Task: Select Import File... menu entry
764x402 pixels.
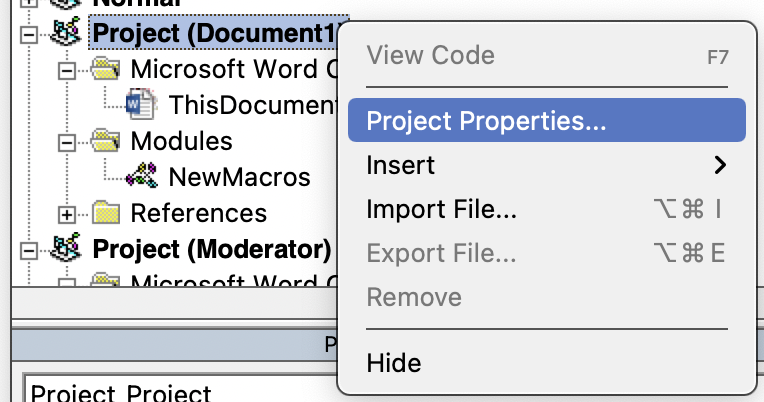Action: [x=547, y=209]
